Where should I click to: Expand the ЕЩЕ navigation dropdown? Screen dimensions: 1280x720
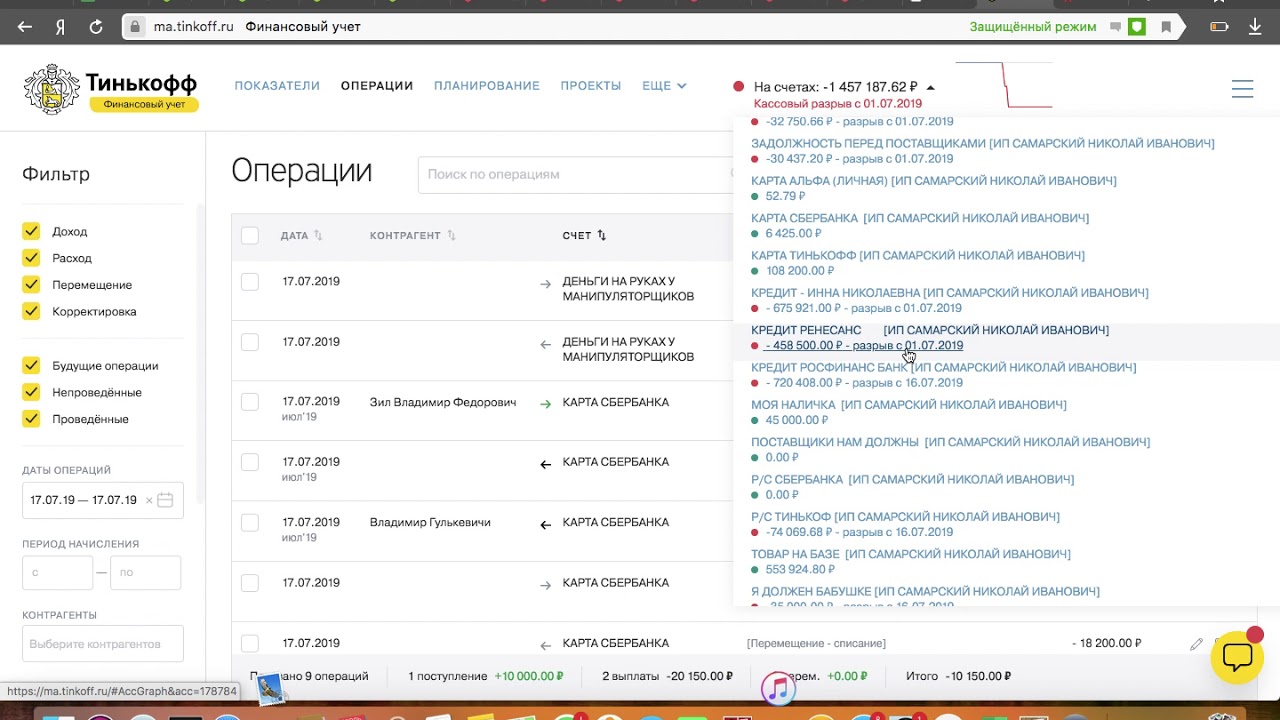664,86
